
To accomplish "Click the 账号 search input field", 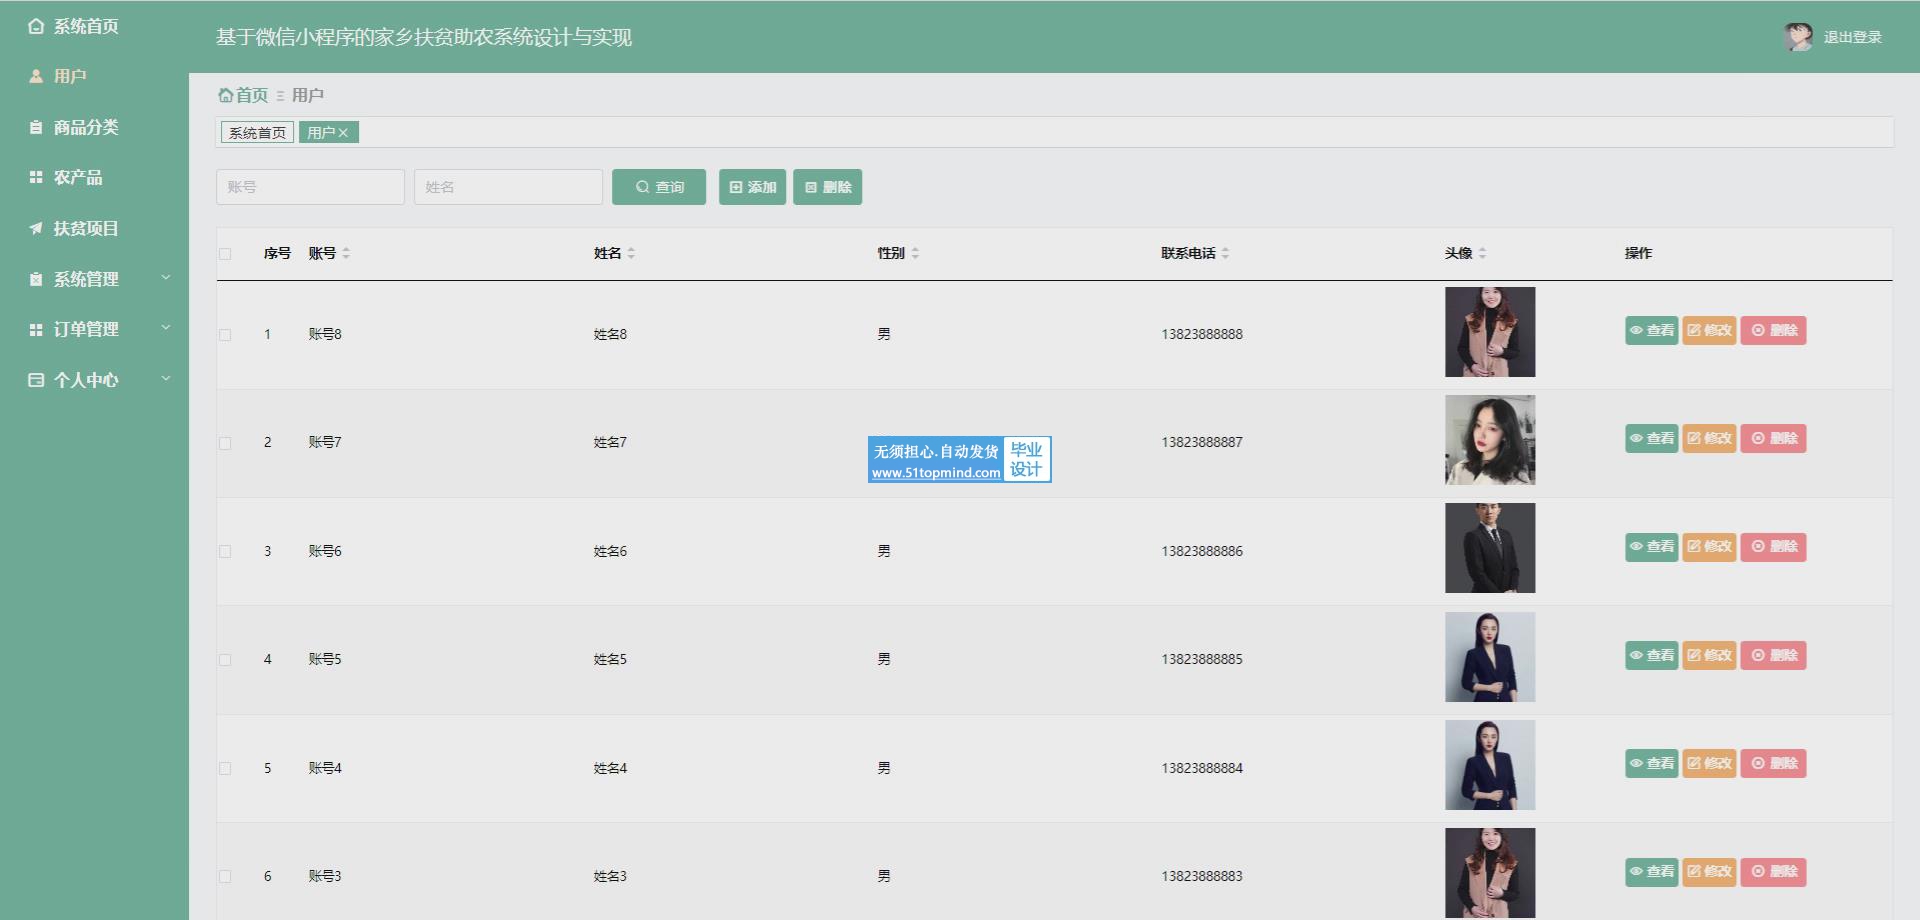I will pos(310,187).
